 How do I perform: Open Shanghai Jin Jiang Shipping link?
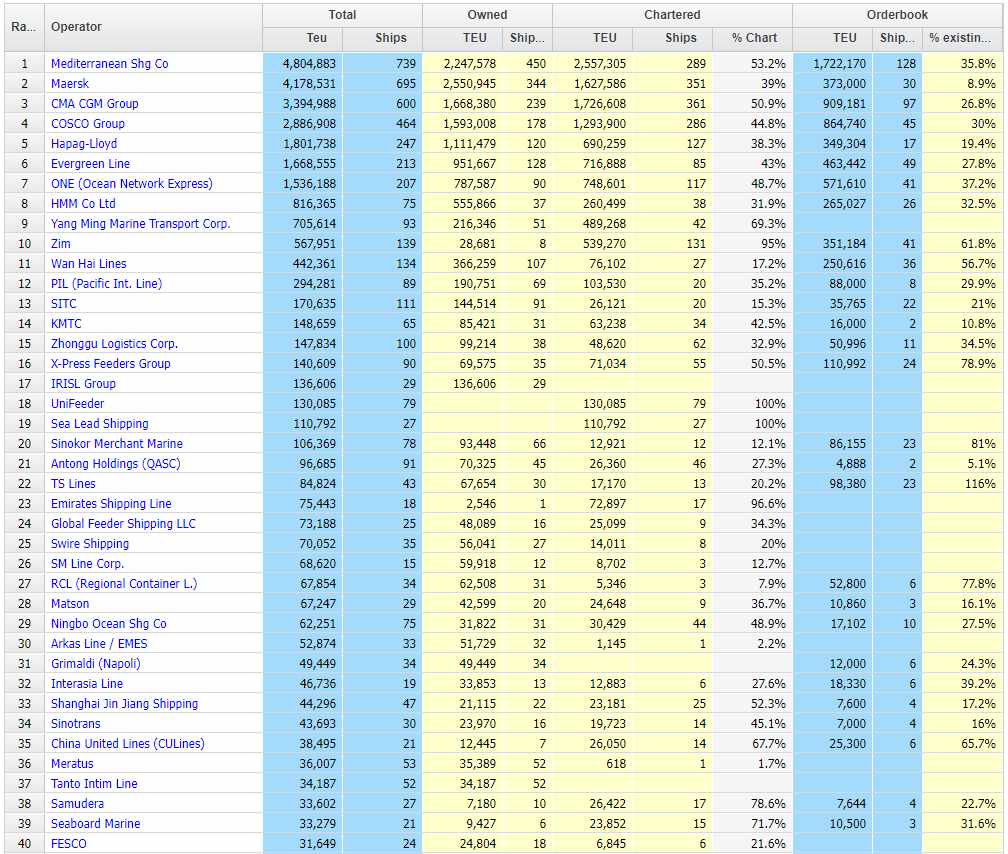[x=124, y=703]
